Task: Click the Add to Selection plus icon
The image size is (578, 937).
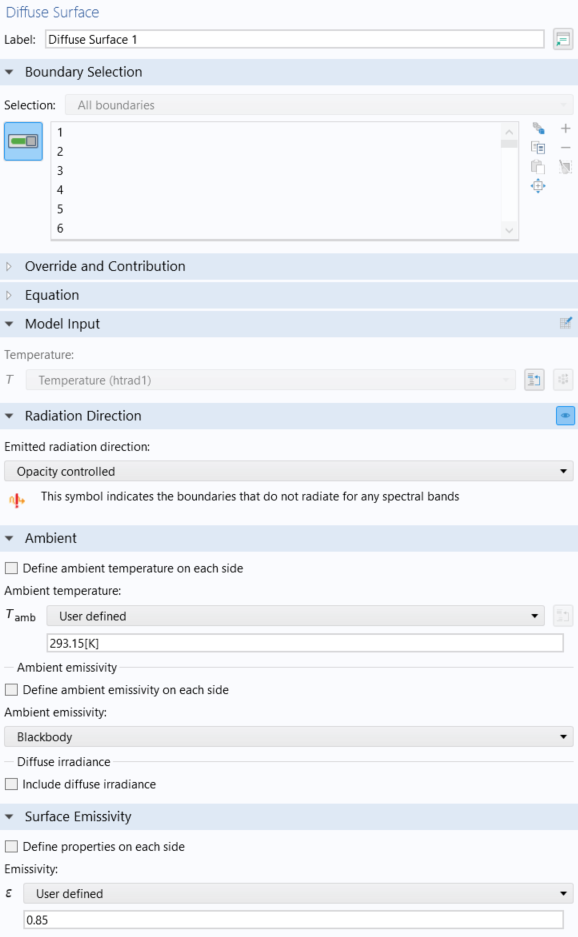Action: [565, 128]
